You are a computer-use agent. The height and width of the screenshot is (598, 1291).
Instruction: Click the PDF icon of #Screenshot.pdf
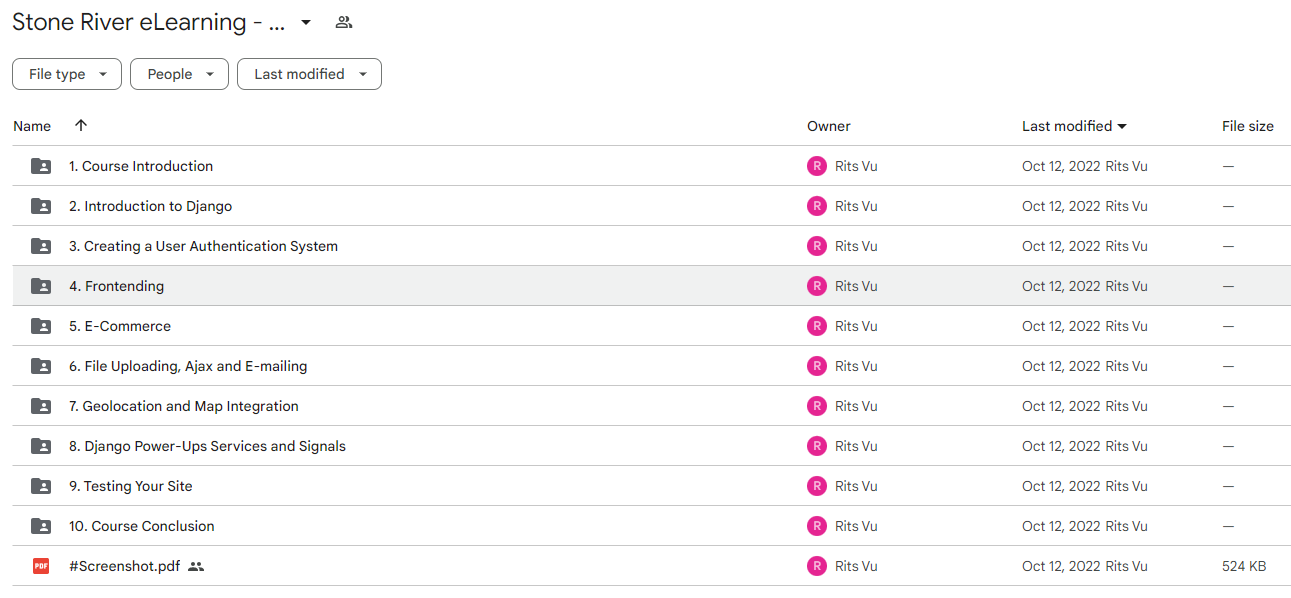[x=41, y=566]
